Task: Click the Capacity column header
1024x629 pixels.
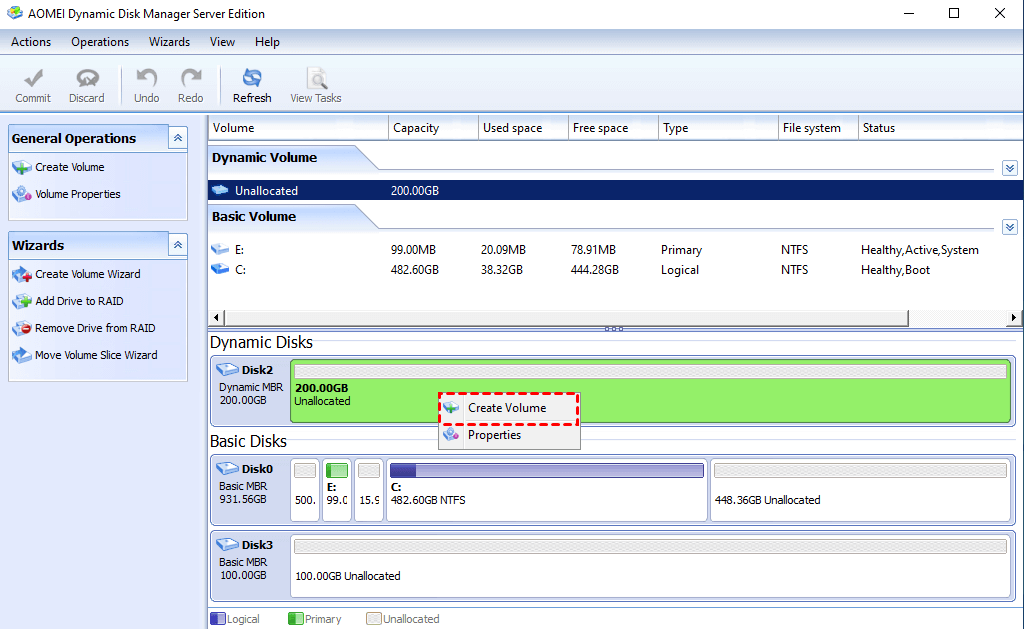Action: pos(434,128)
